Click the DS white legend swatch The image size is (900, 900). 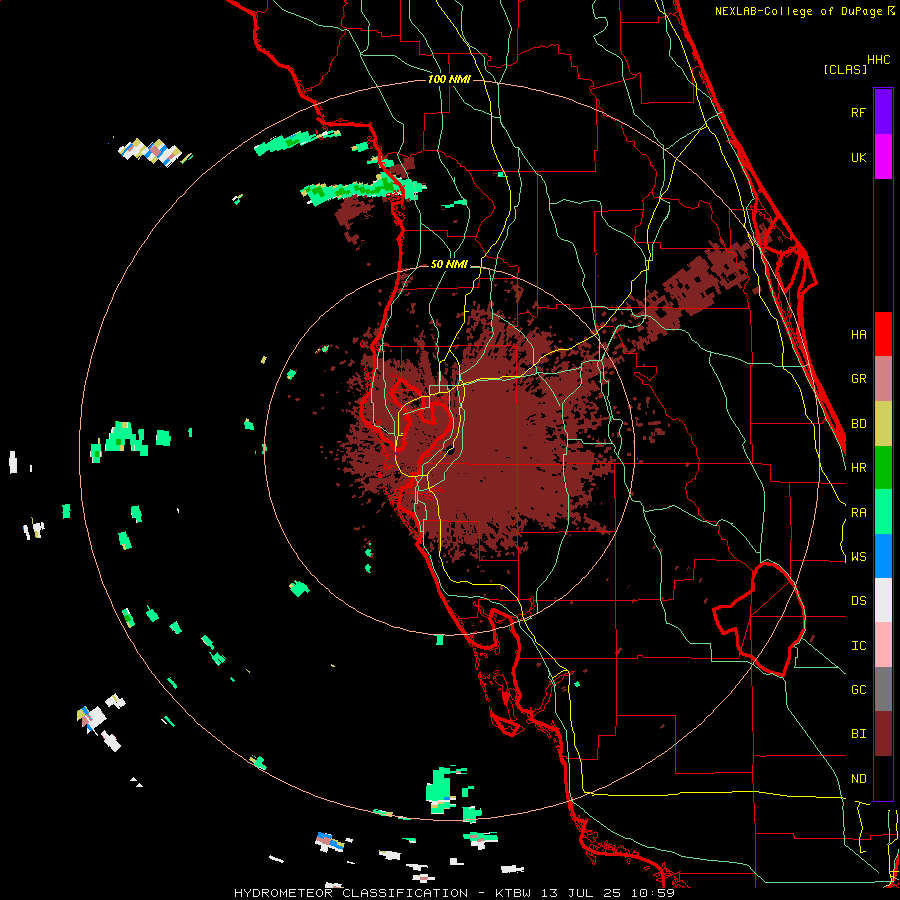point(883,600)
